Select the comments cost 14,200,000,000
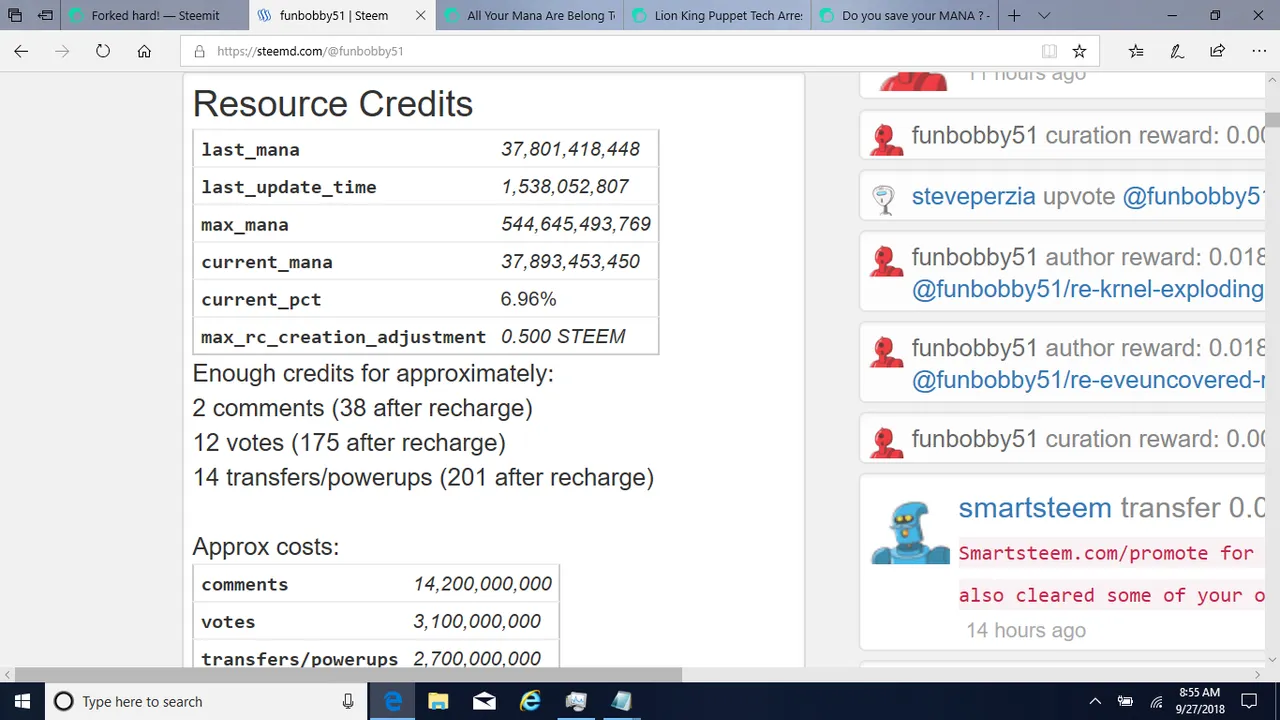The image size is (1280, 720). [482, 584]
